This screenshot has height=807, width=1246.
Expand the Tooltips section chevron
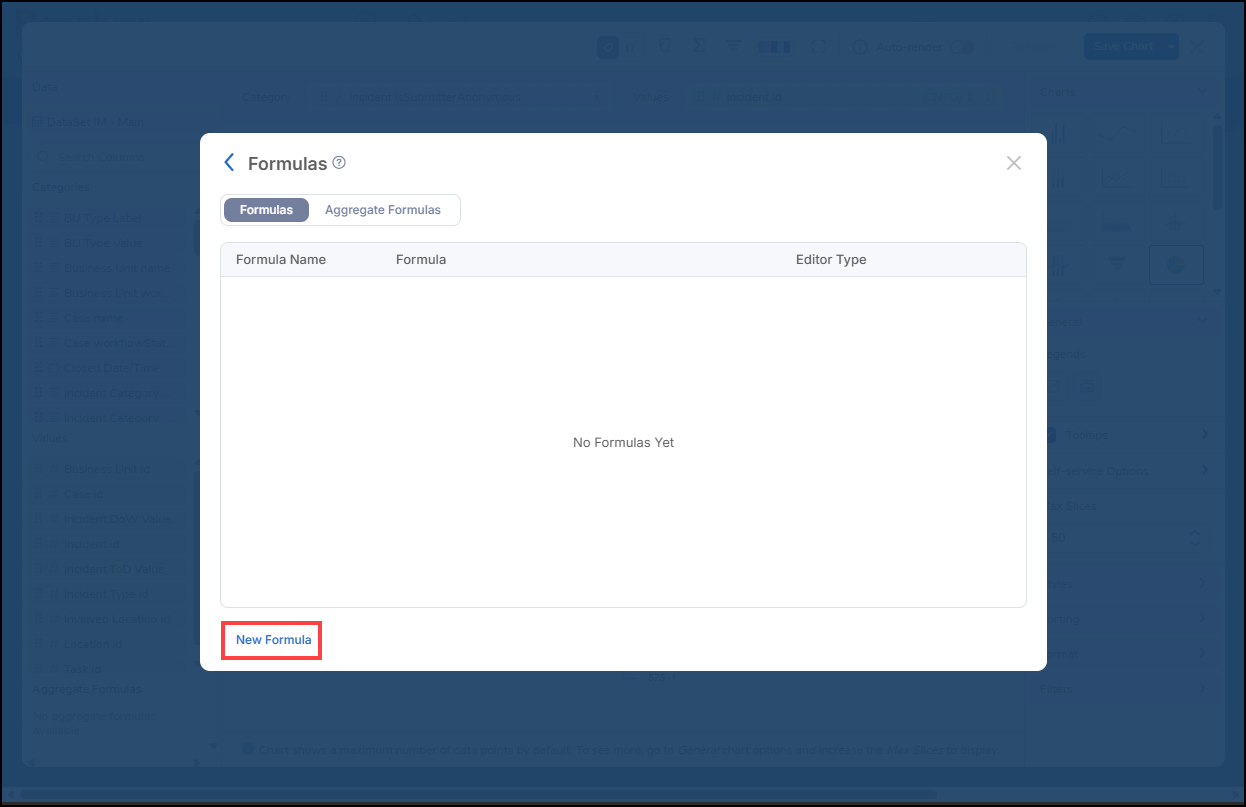pyautogui.click(x=1204, y=435)
